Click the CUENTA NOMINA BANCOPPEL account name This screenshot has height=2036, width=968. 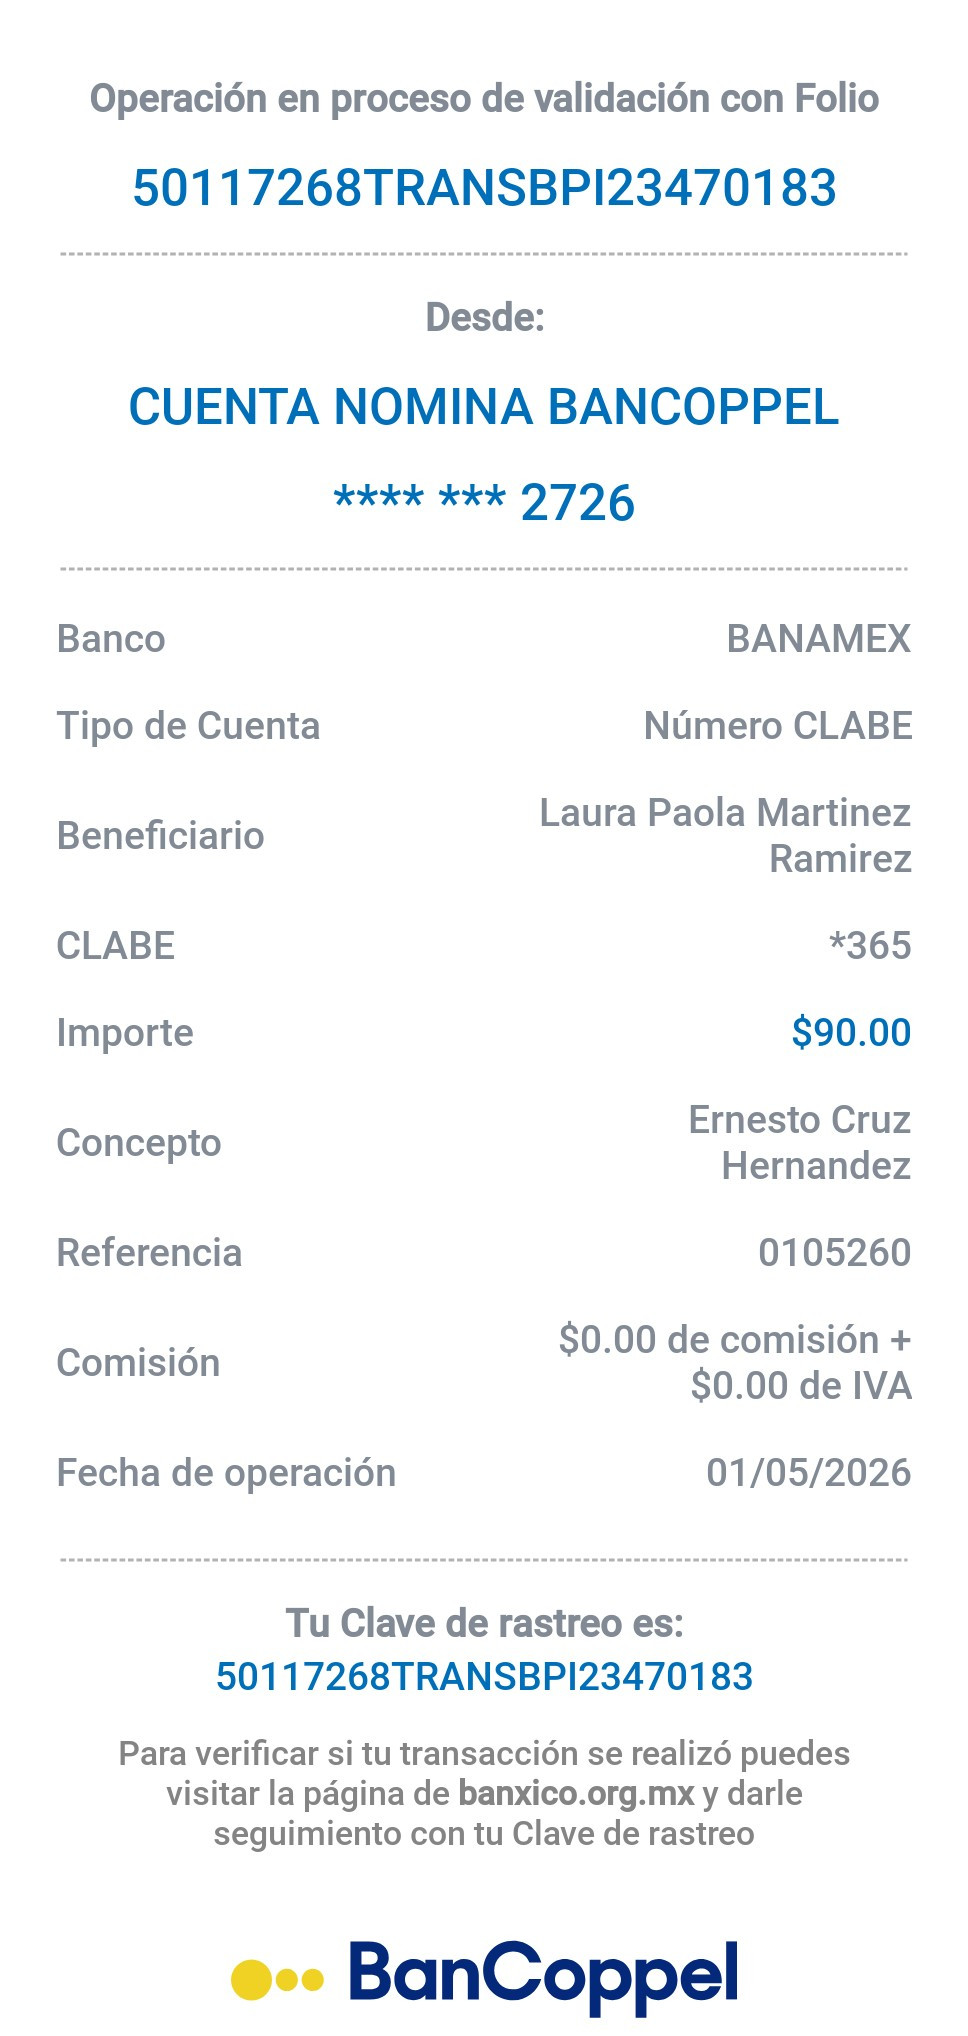click(484, 407)
